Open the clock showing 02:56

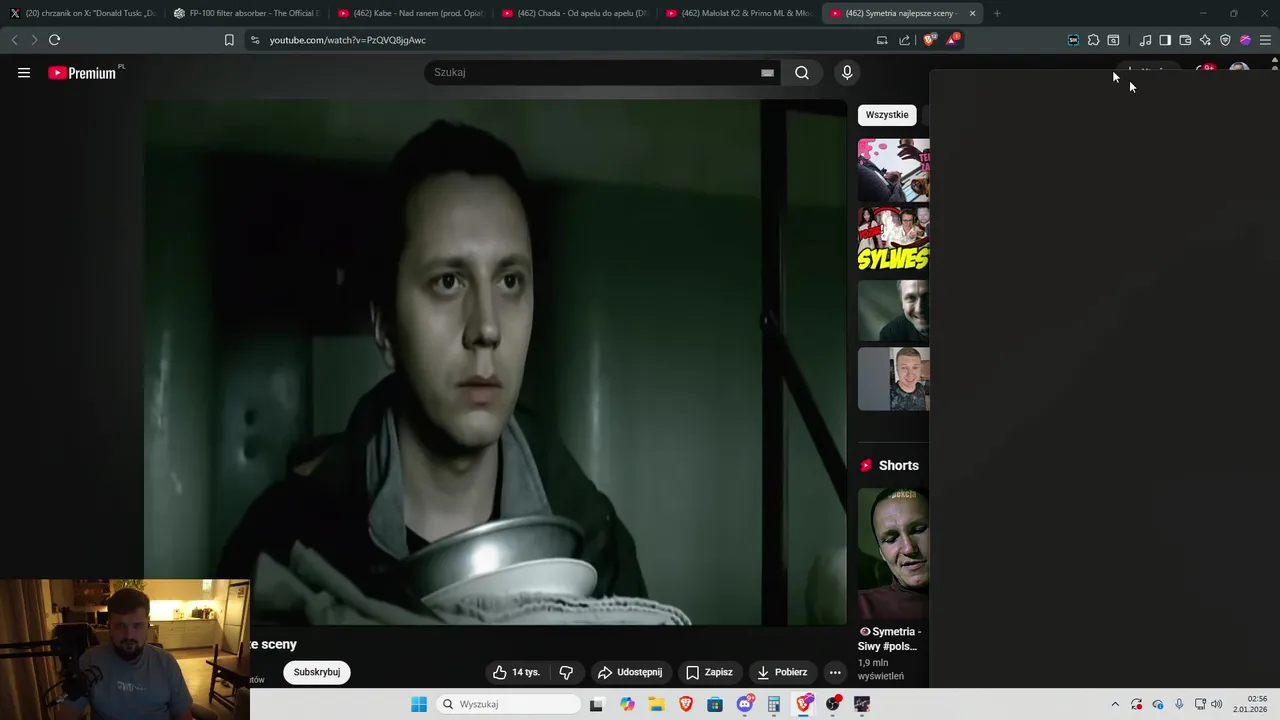pos(1250,704)
